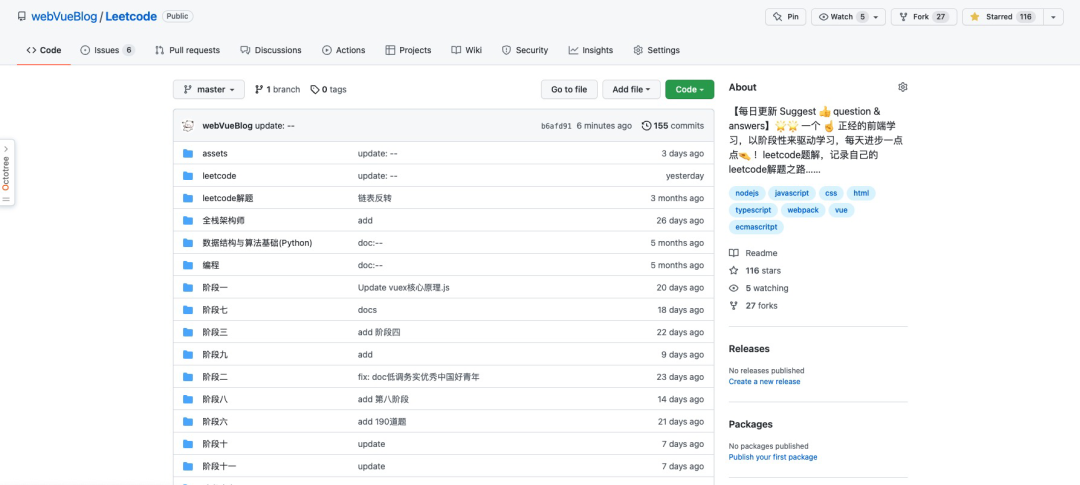Open the 阶段十 folder name

point(215,444)
